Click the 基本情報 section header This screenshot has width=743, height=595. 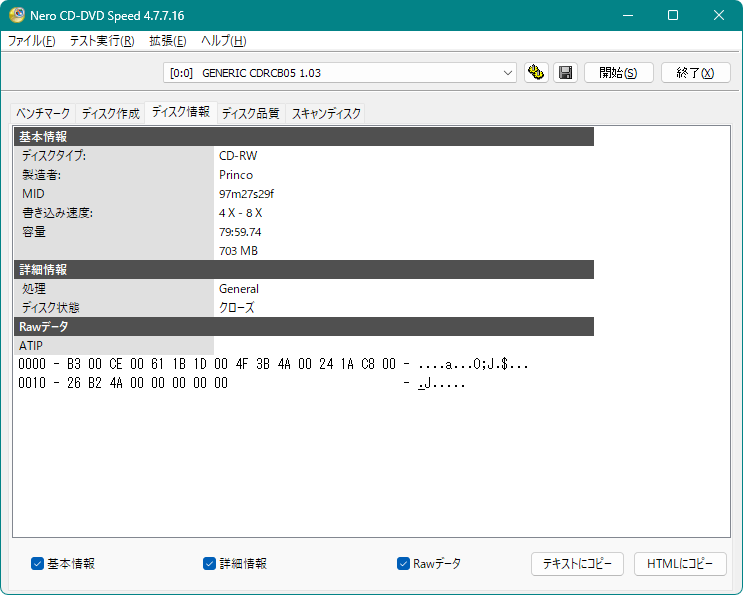pos(304,137)
